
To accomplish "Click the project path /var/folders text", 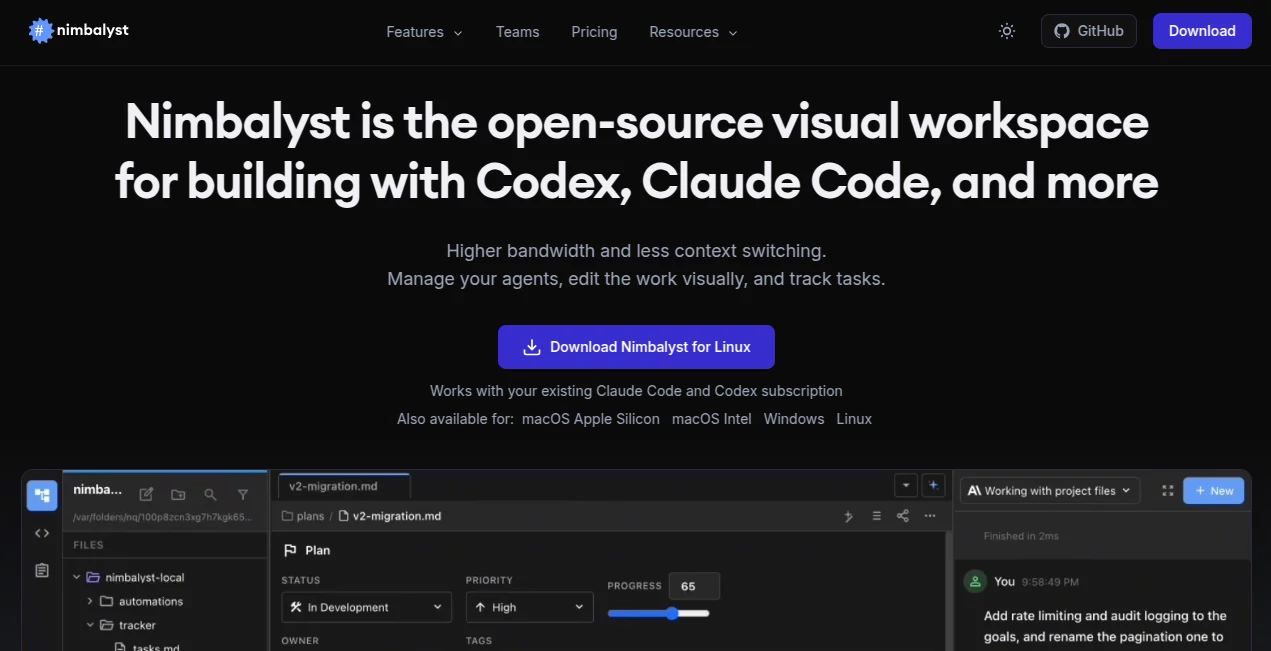I will click(x=161, y=518).
